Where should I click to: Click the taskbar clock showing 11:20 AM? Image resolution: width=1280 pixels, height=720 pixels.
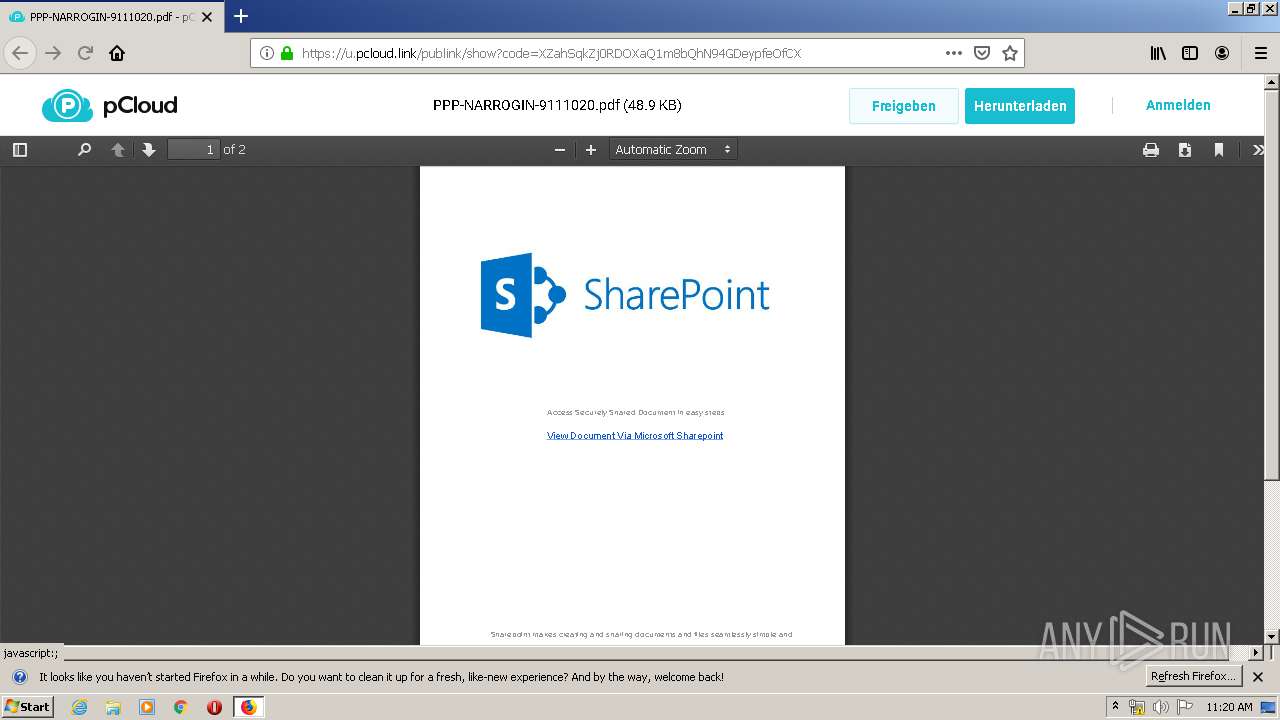[x=1229, y=707]
